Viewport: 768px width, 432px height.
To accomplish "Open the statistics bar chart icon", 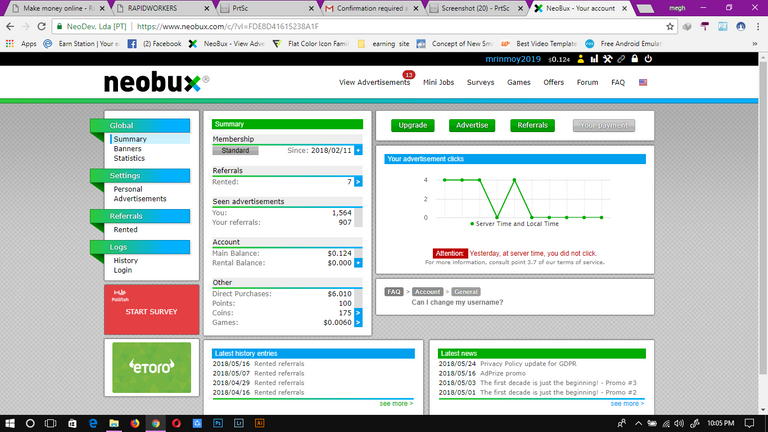I will click(594, 59).
